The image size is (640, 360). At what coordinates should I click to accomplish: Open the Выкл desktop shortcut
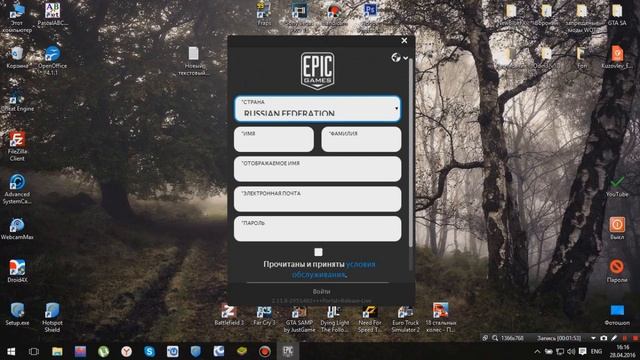[617, 229]
